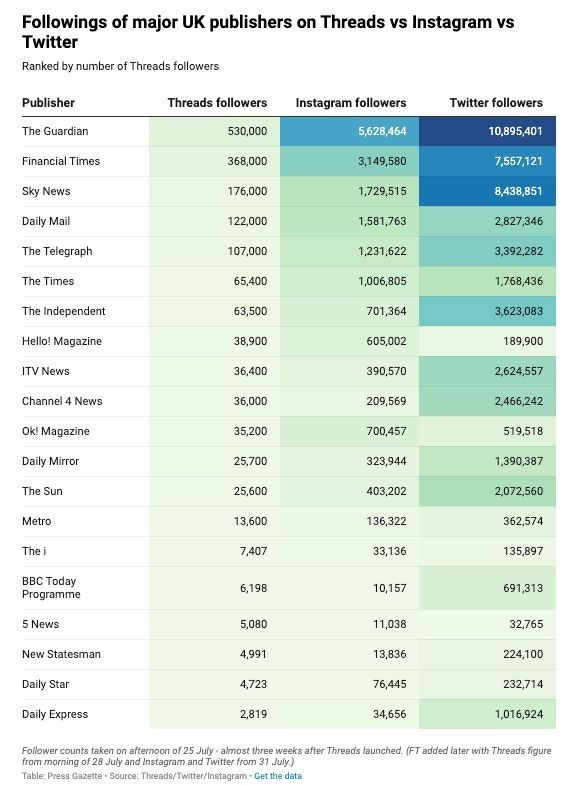This screenshot has width=583, height=785.
Task: Select New Statesman publisher name
Action: [x=62, y=654]
